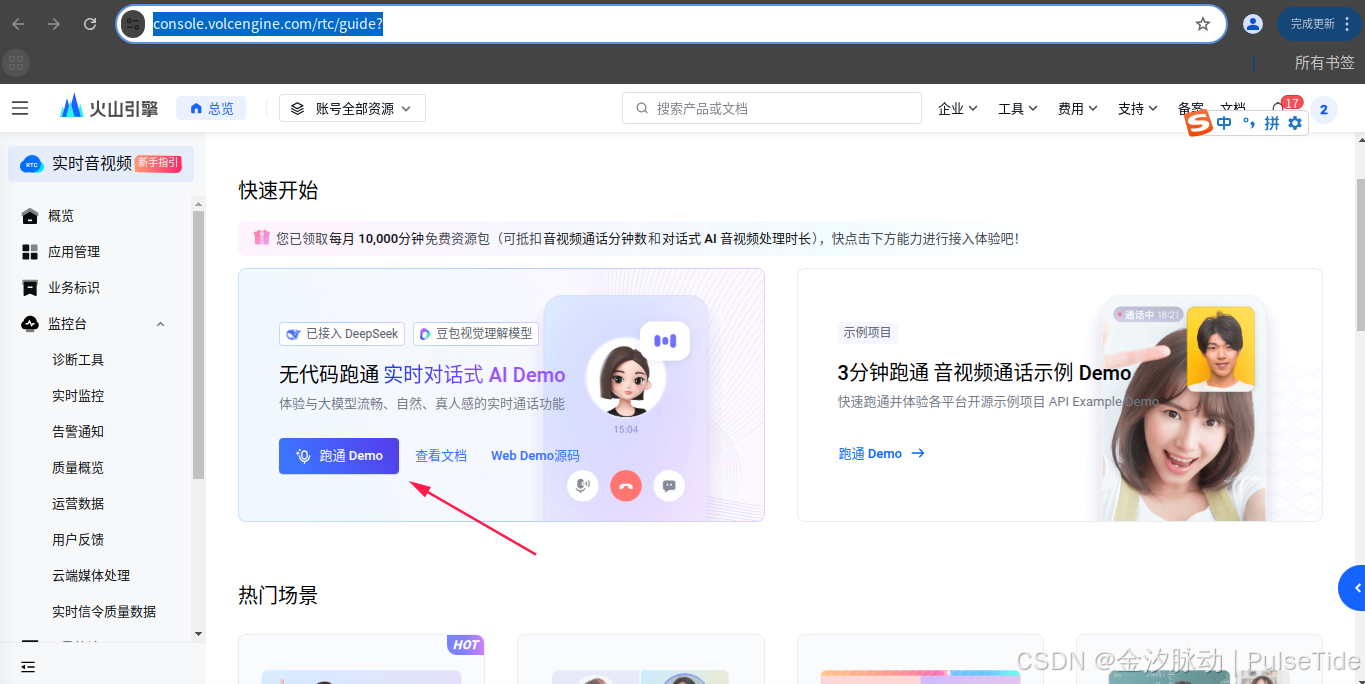Click the 完成更新 browser update button

pos(1318,24)
